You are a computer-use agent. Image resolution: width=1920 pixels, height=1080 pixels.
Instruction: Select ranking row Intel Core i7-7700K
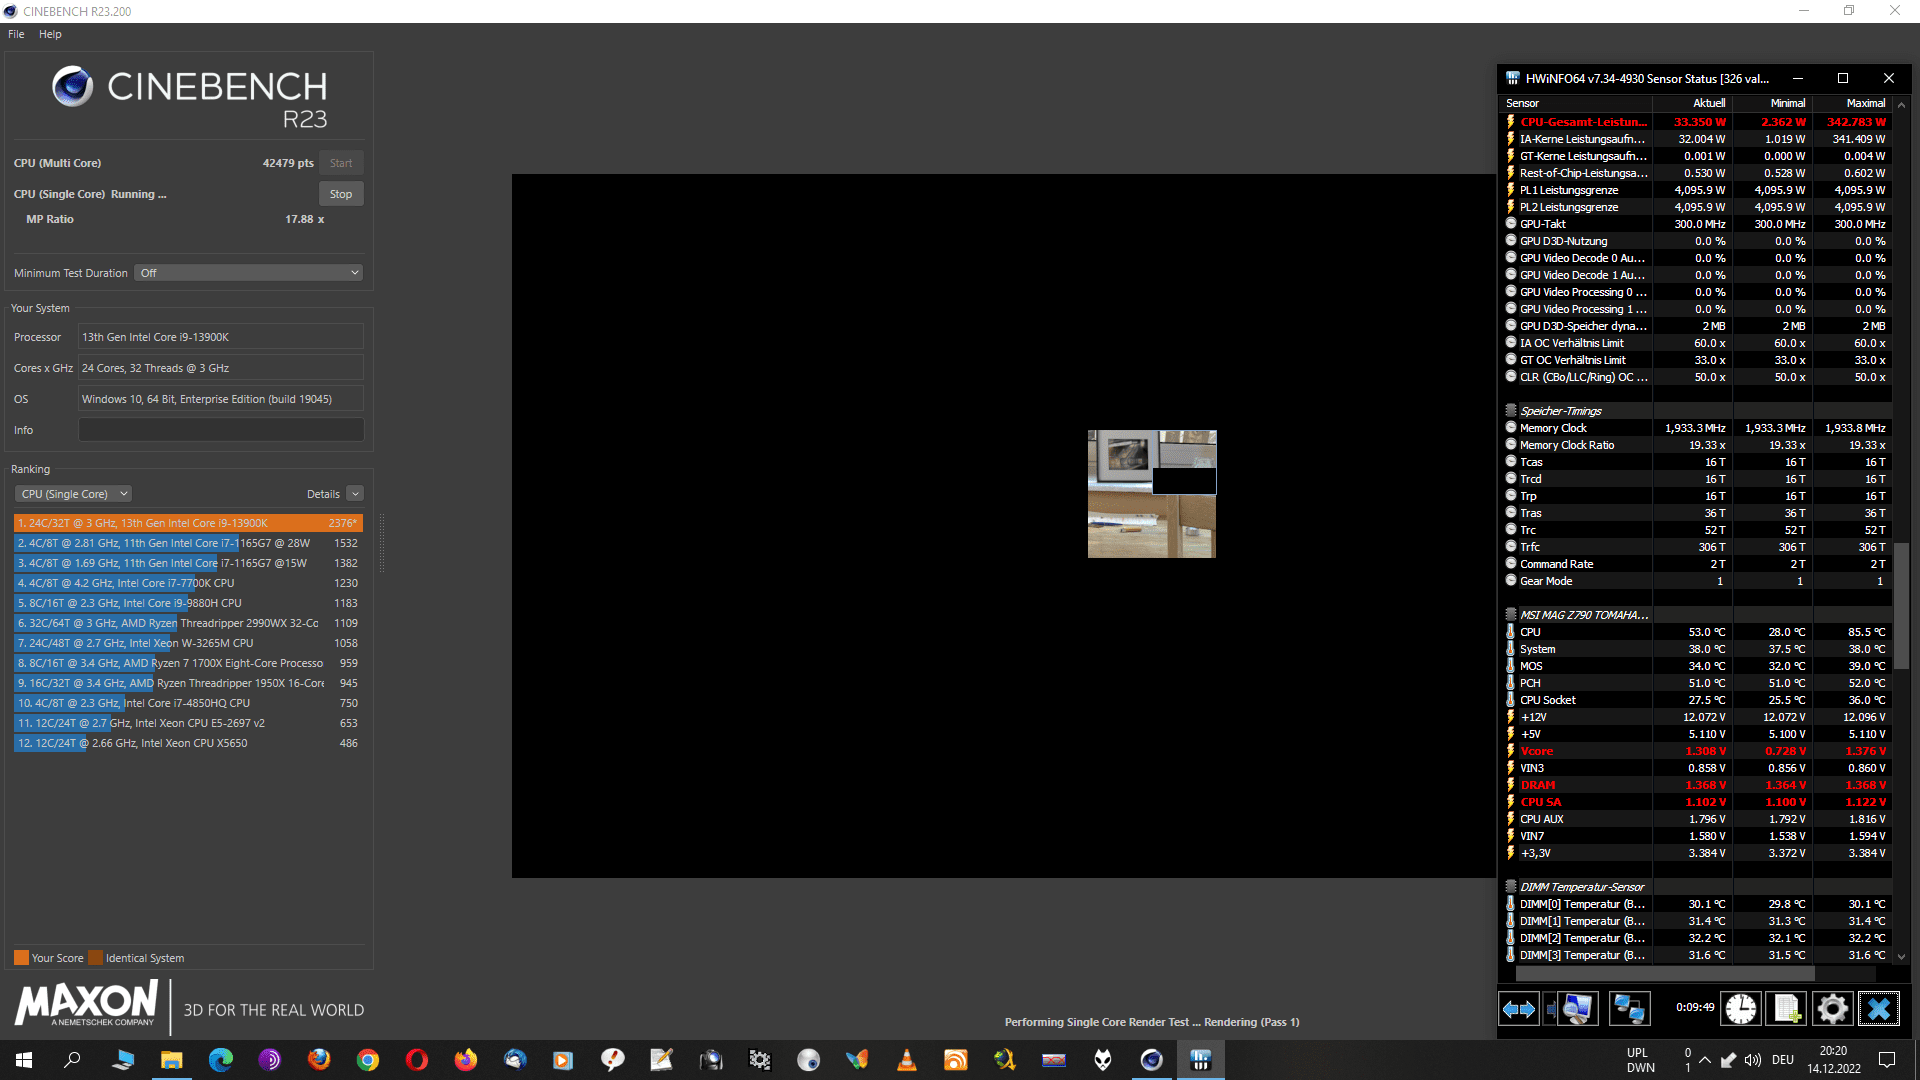tap(188, 583)
